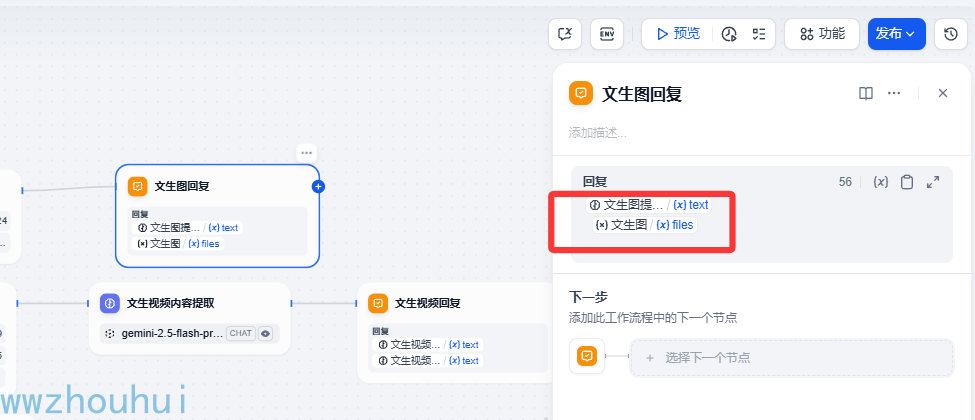Expand the 回复 editor to fullscreen

(933, 182)
